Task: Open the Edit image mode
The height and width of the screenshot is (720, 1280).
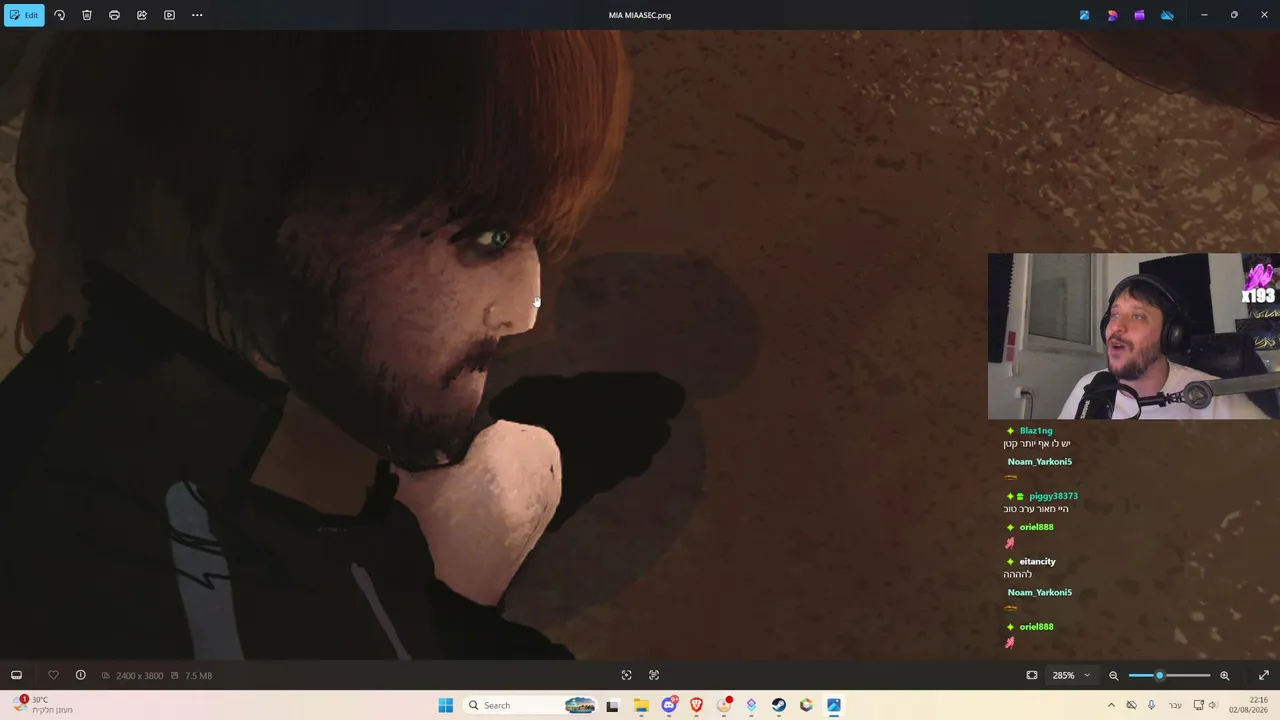Action: pyautogui.click(x=24, y=15)
